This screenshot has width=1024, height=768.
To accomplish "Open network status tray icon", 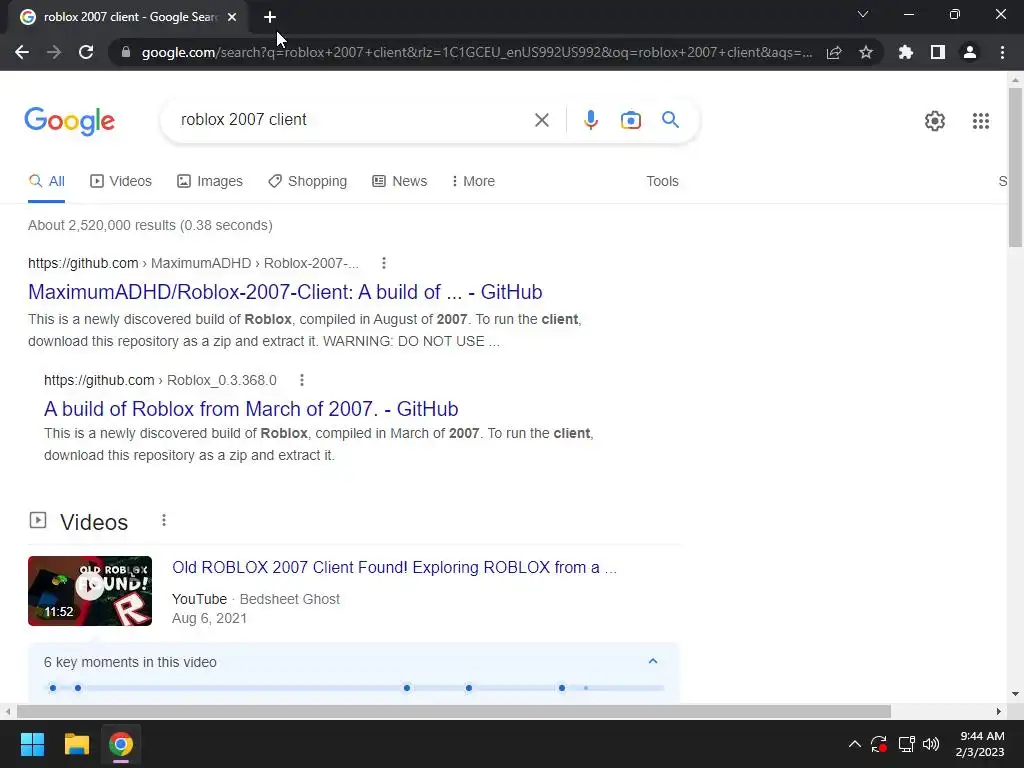I will point(906,744).
